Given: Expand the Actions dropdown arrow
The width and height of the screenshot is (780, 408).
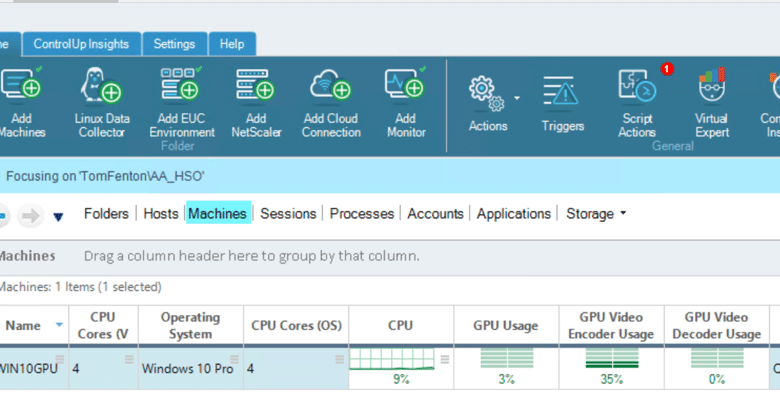Looking at the screenshot, I should pyautogui.click(x=517, y=98).
